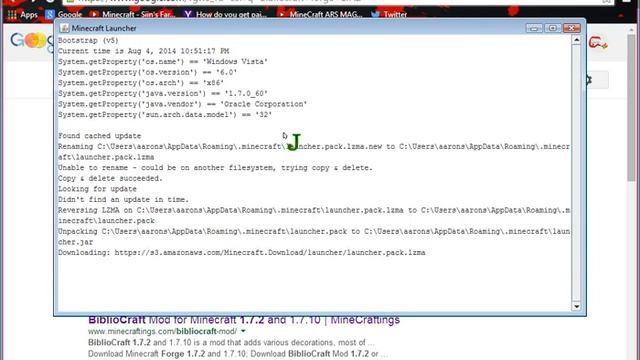Click the launcher log vertical scrollbar track
This screenshot has height=360, width=640.
tap(576, 173)
